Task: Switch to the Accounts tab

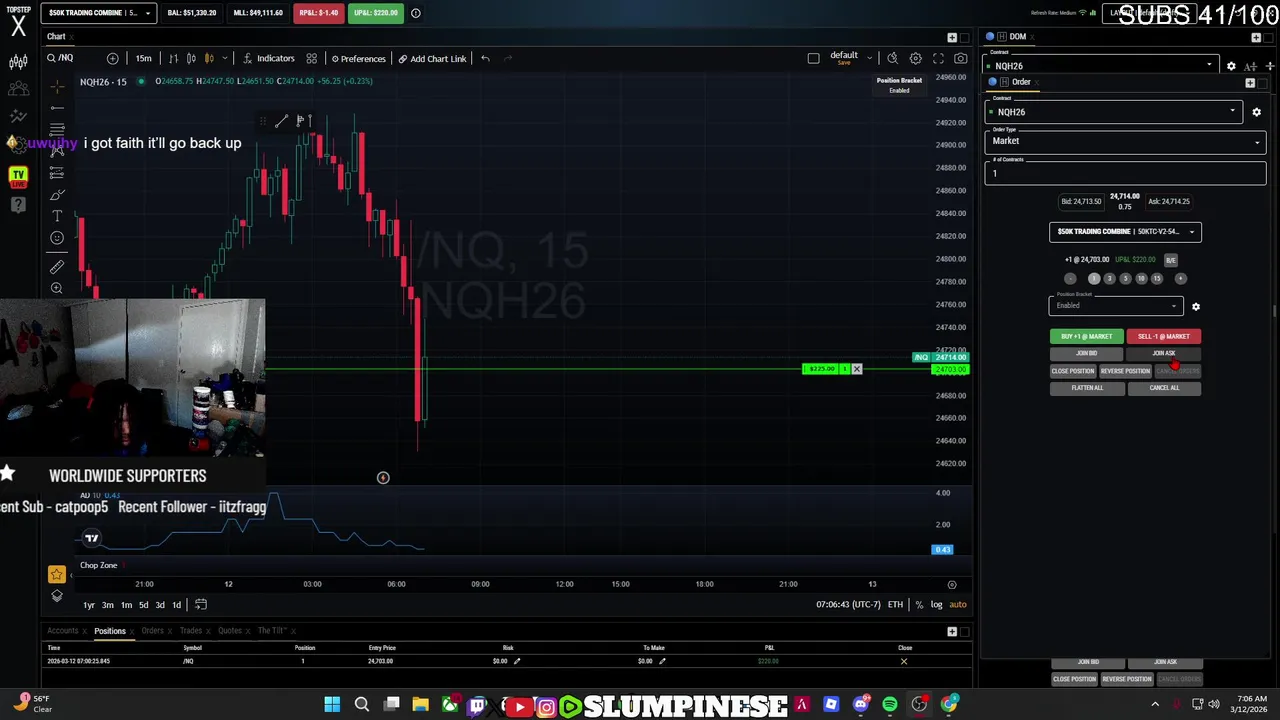Action: (62, 631)
